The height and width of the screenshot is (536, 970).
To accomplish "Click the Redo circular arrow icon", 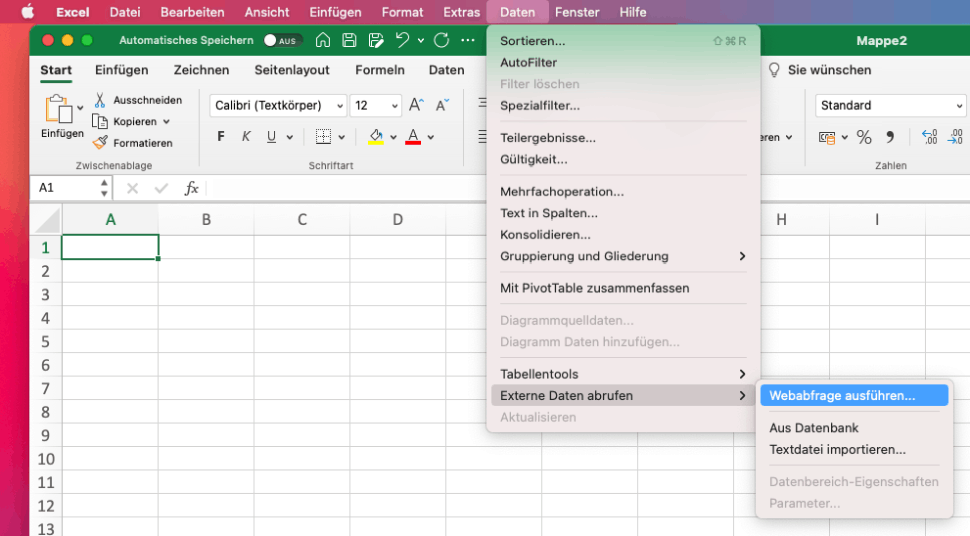I will point(441,40).
